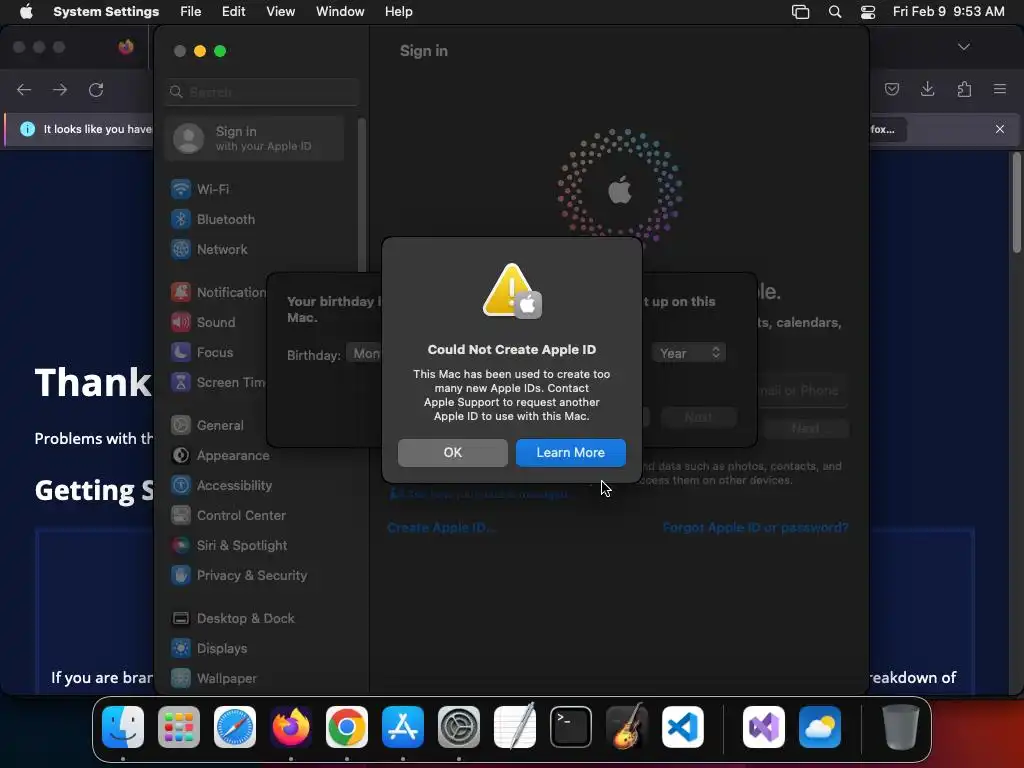The width and height of the screenshot is (1024, 768).
Task: Click the Learn More button
Action: point(571,453)
